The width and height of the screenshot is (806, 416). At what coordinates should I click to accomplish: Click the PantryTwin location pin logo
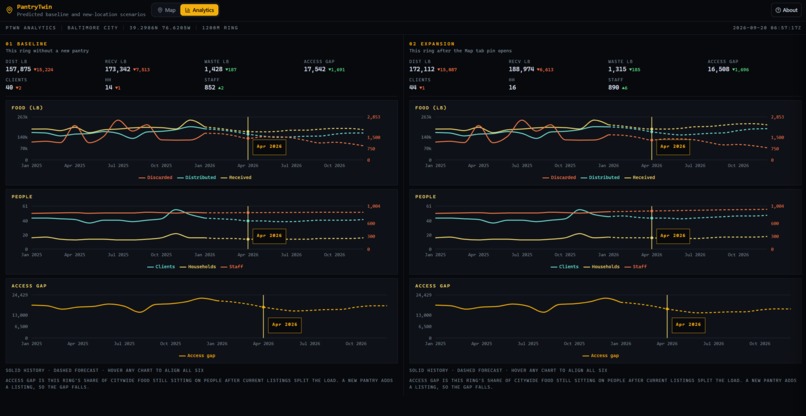[x=9, y=10]
